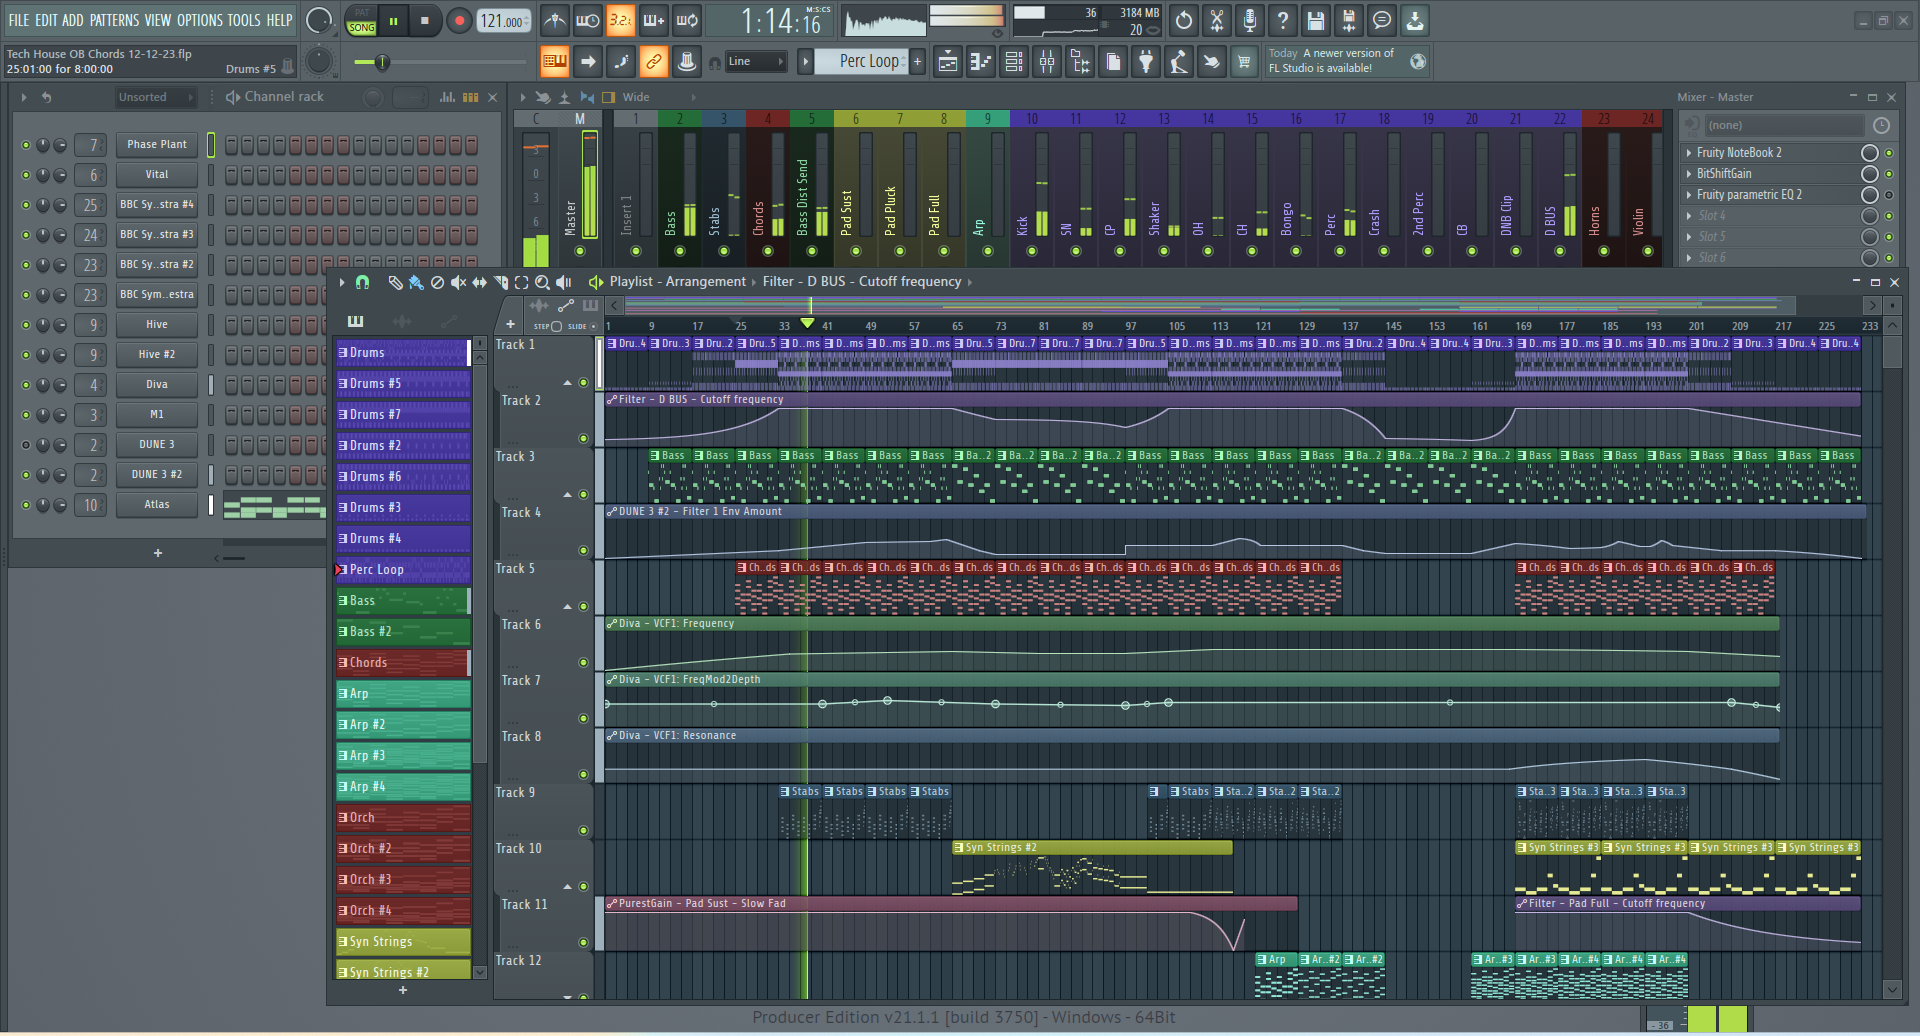Open the audio editor scissors icon
1920x1036 pixels.
1216,20
